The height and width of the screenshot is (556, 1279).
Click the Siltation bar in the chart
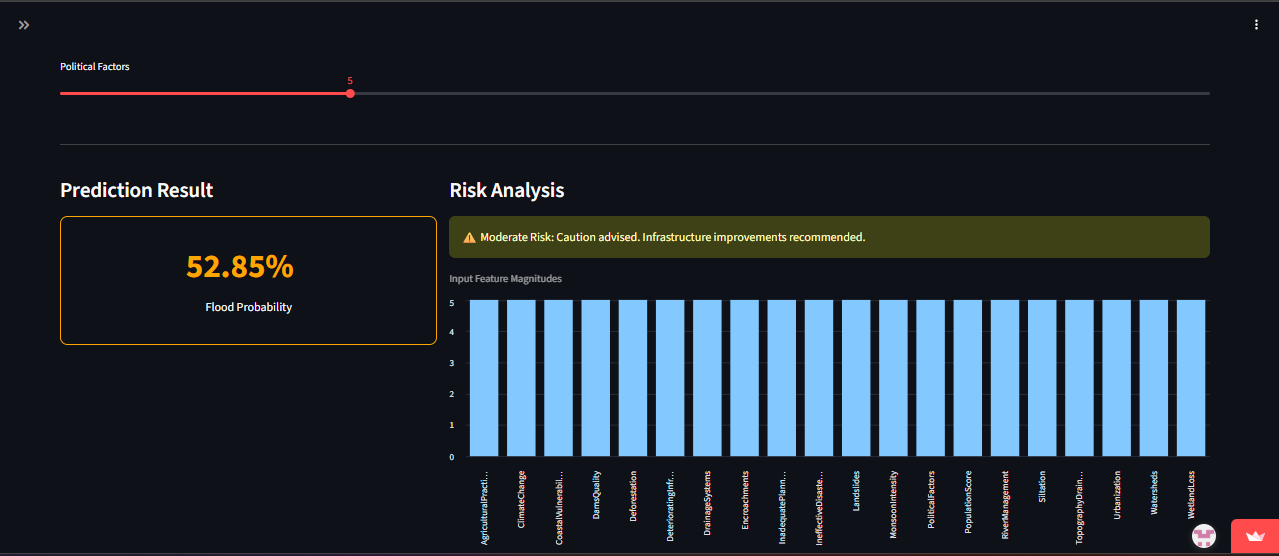click(x=1042, y=378)
